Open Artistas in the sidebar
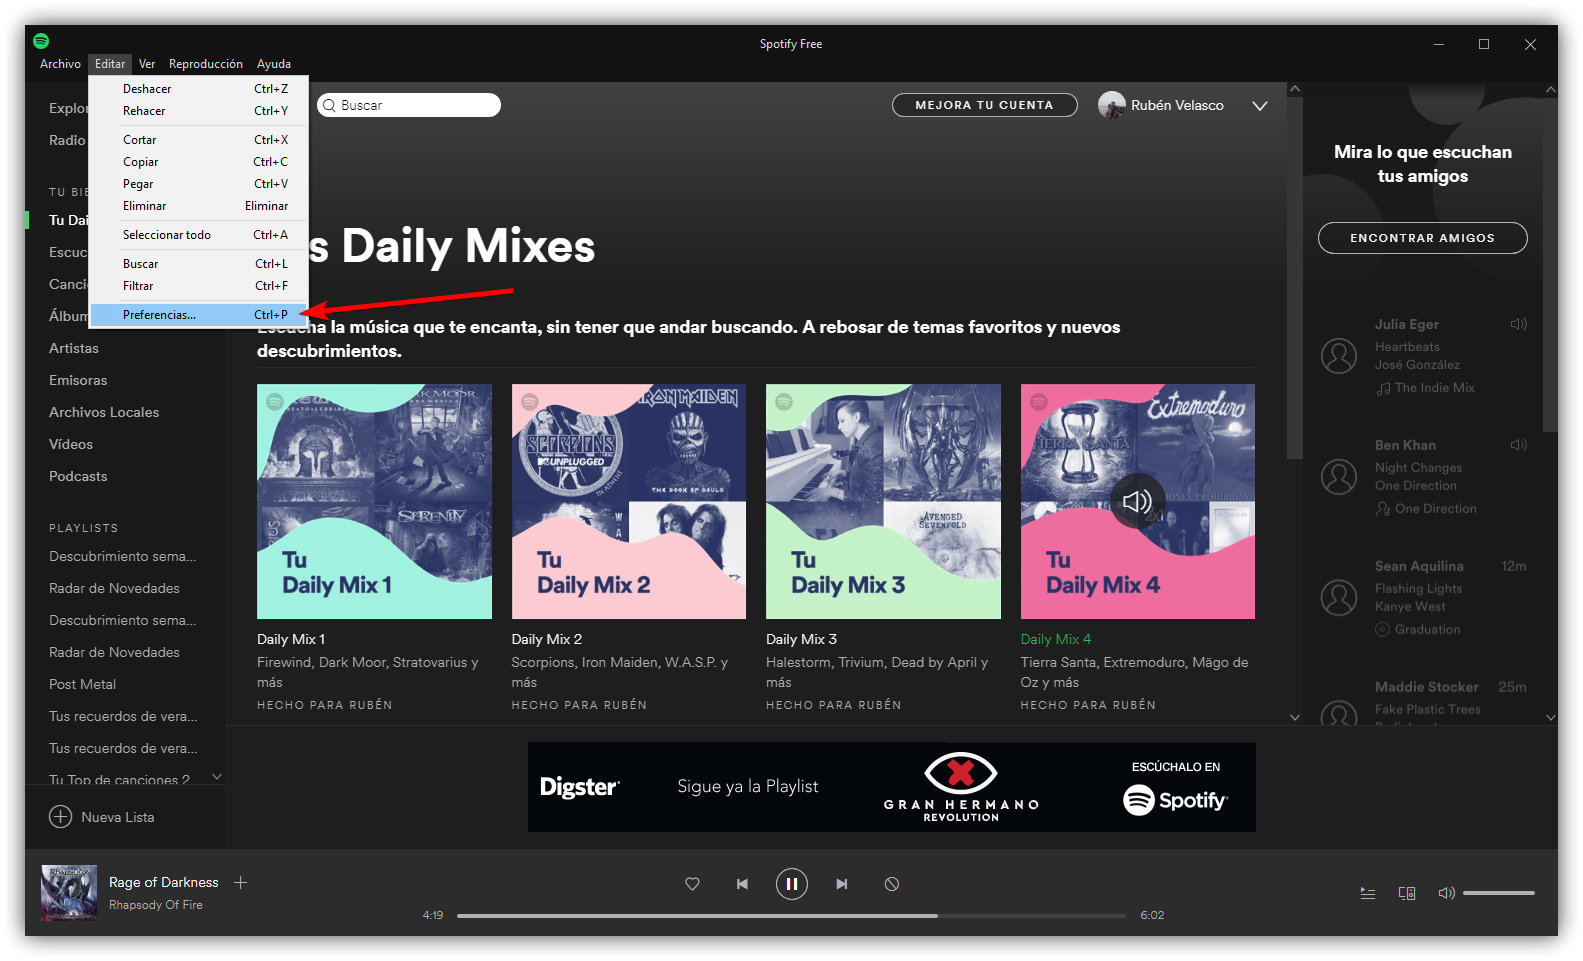Viewport: 1583px width, 961px height. click(74, 348)
